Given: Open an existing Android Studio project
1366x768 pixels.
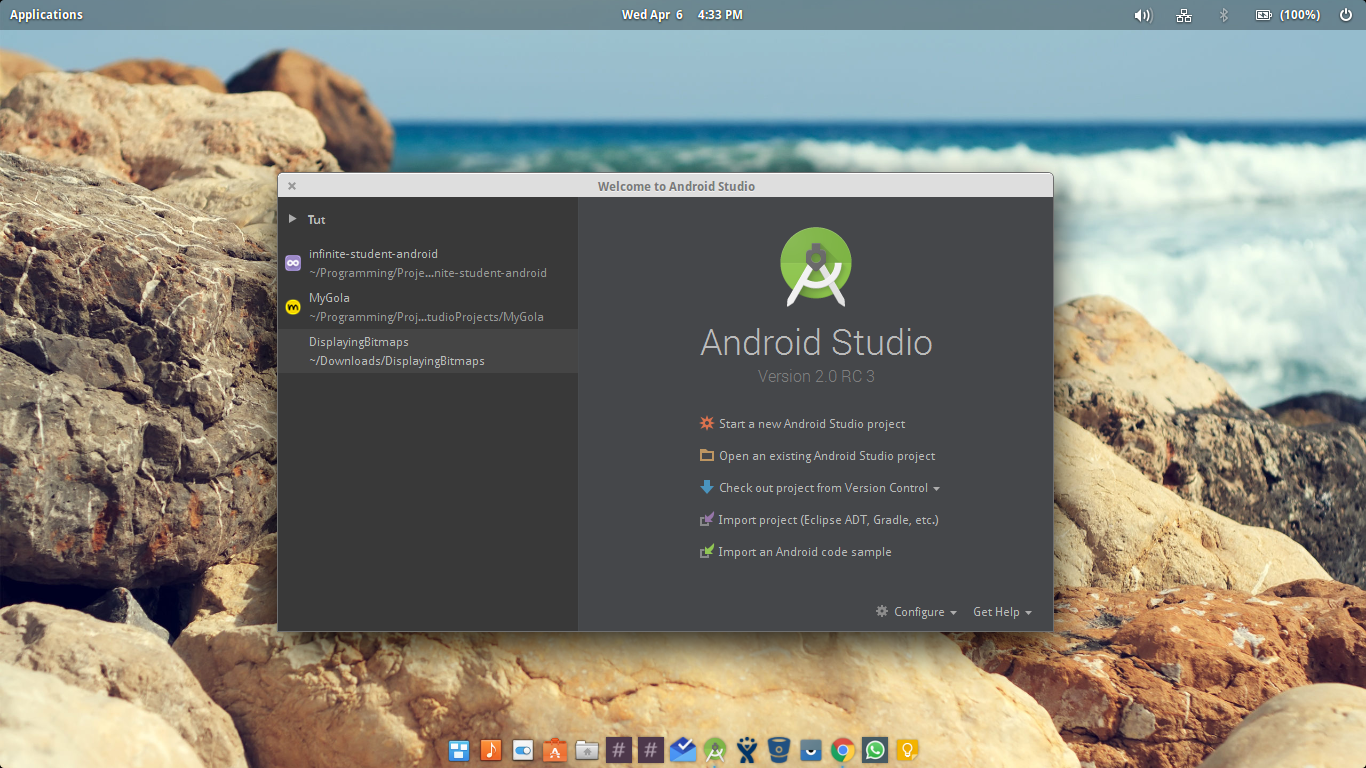Looking at the screenshot, I should 818,456.
